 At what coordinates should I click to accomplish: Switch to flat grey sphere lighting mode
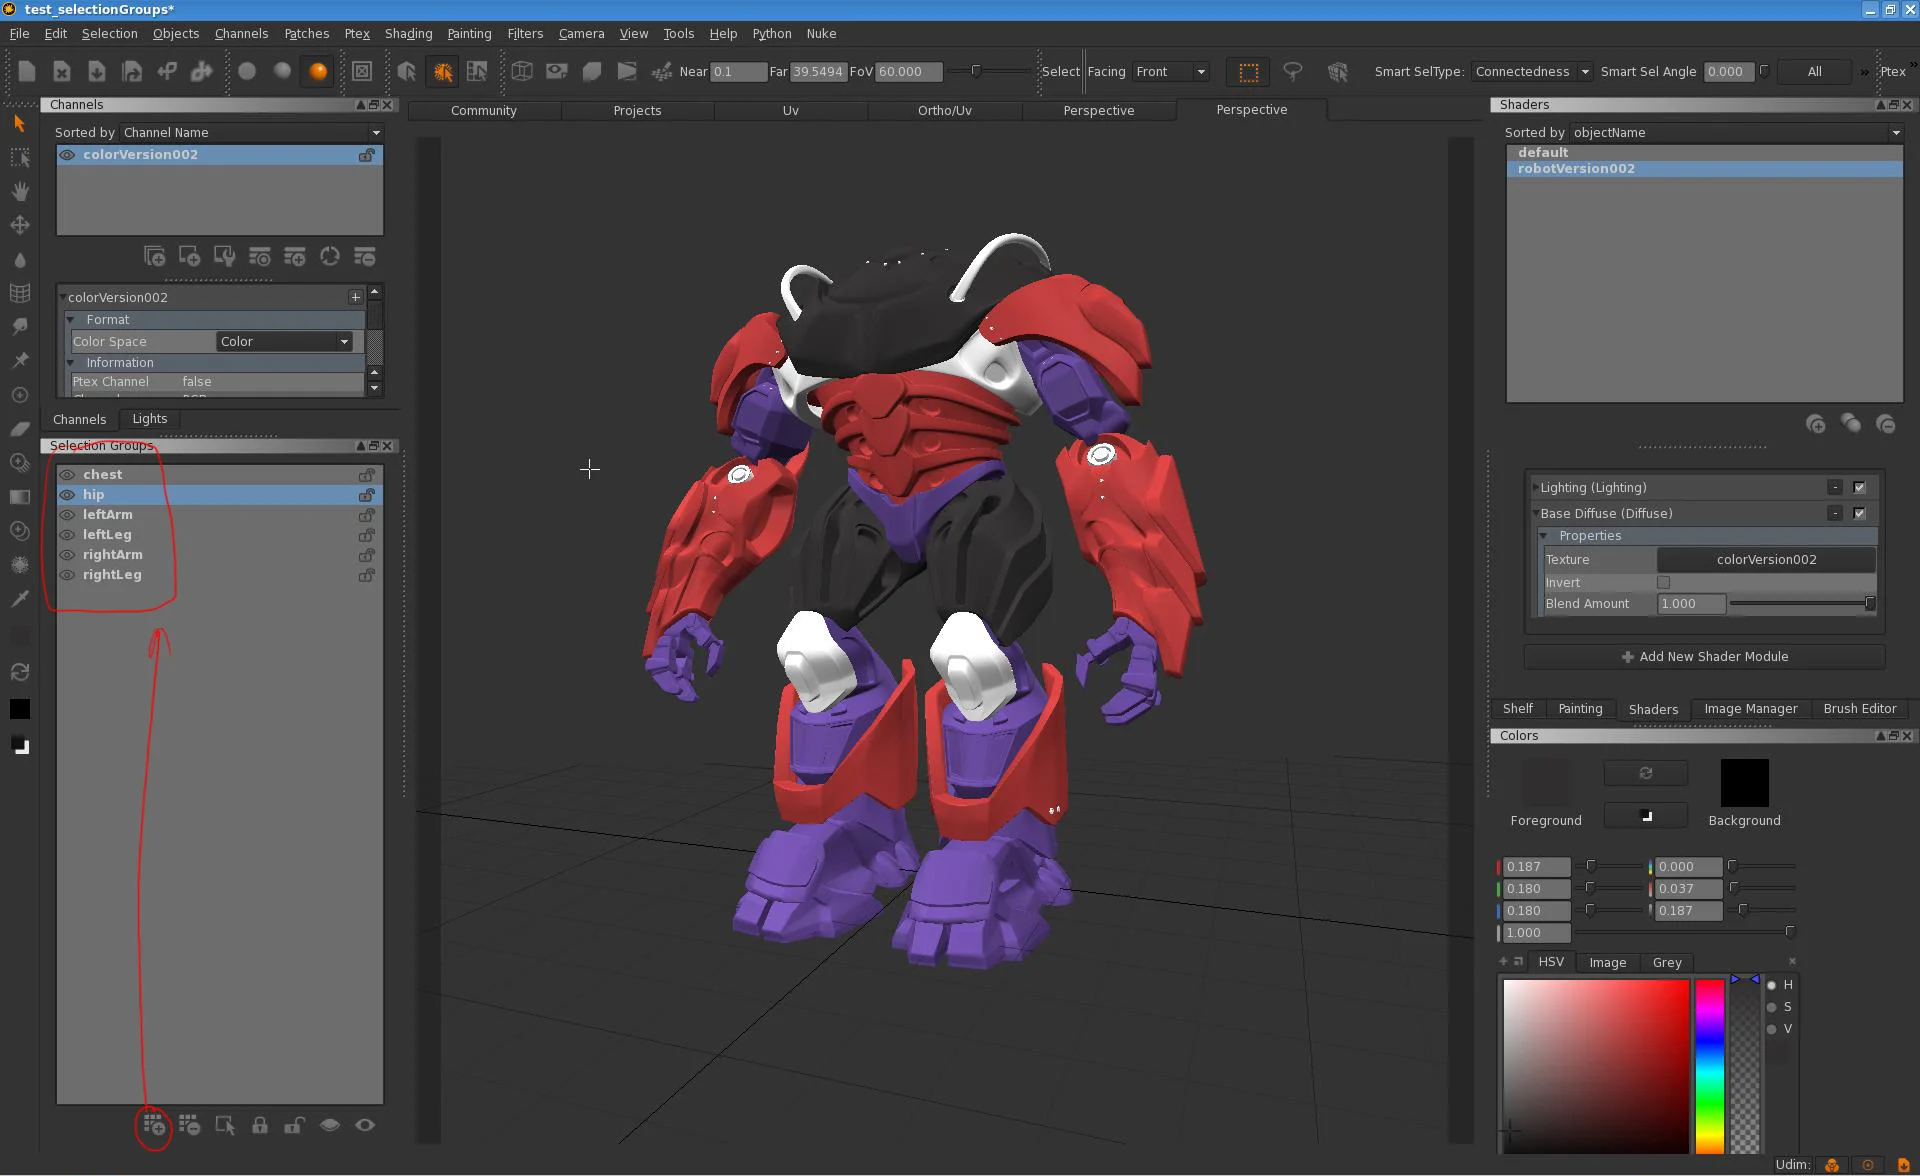coord(247,71)
